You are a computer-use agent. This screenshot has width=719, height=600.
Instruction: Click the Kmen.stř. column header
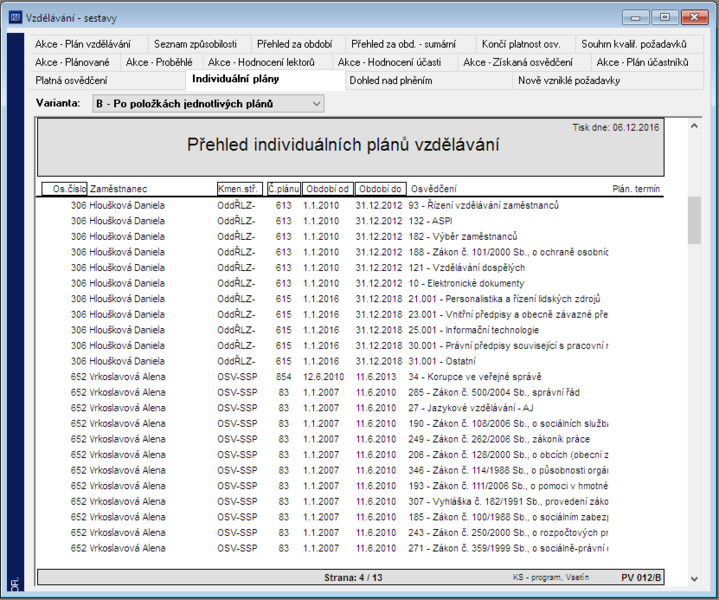tap(240, 189)
